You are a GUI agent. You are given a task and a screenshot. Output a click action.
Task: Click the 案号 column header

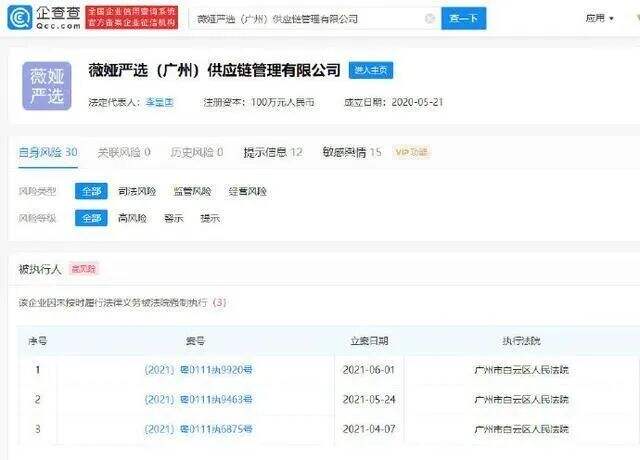tap(196, 341)
